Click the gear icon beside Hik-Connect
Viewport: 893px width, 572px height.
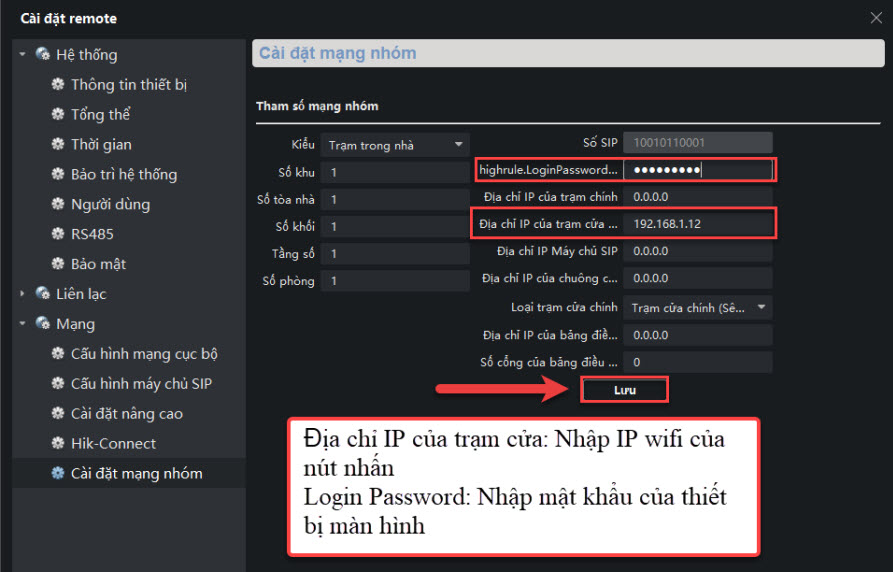tap(58, 444)
